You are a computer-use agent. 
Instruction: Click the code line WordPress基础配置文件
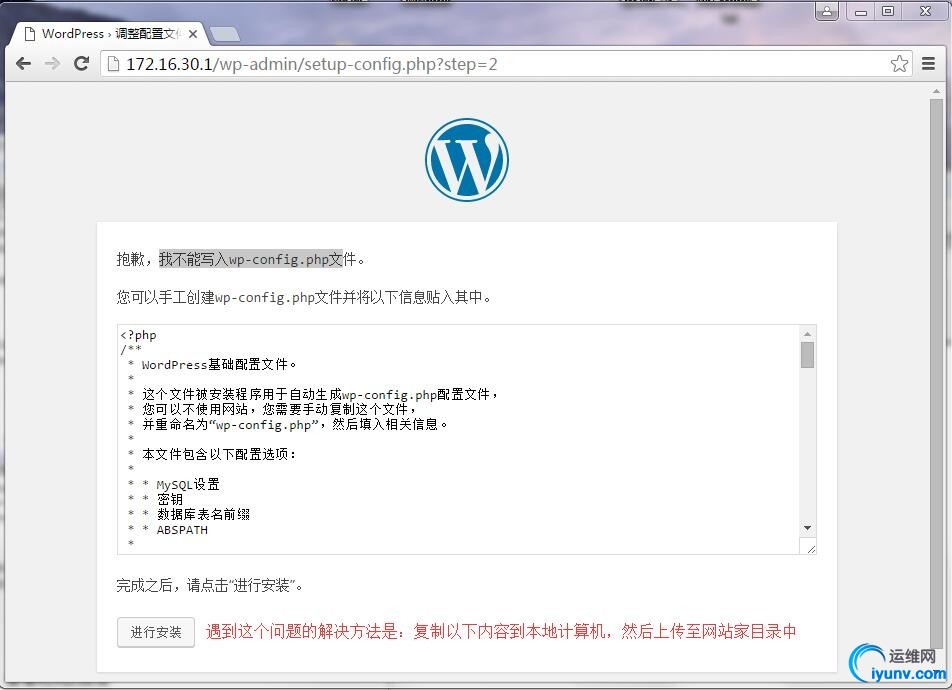(219, 364)
